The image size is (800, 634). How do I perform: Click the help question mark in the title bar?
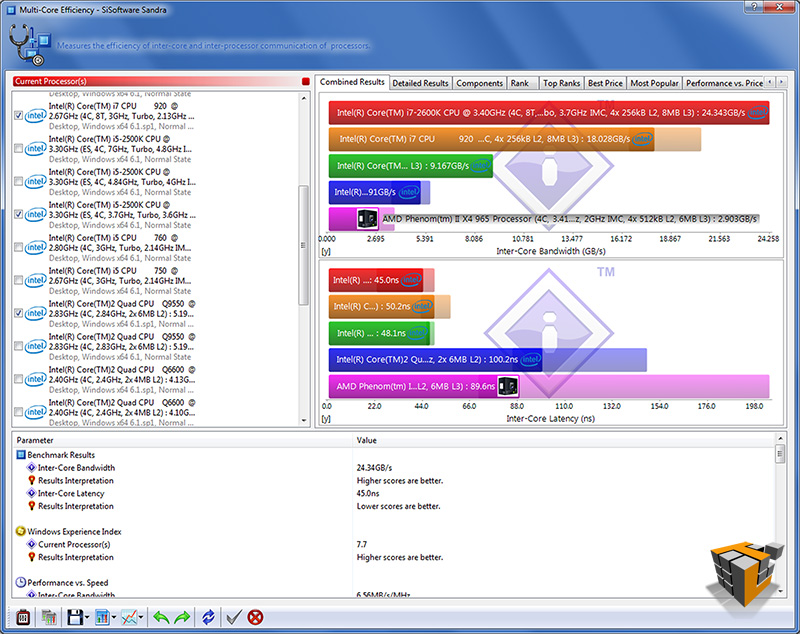[754, 6]
